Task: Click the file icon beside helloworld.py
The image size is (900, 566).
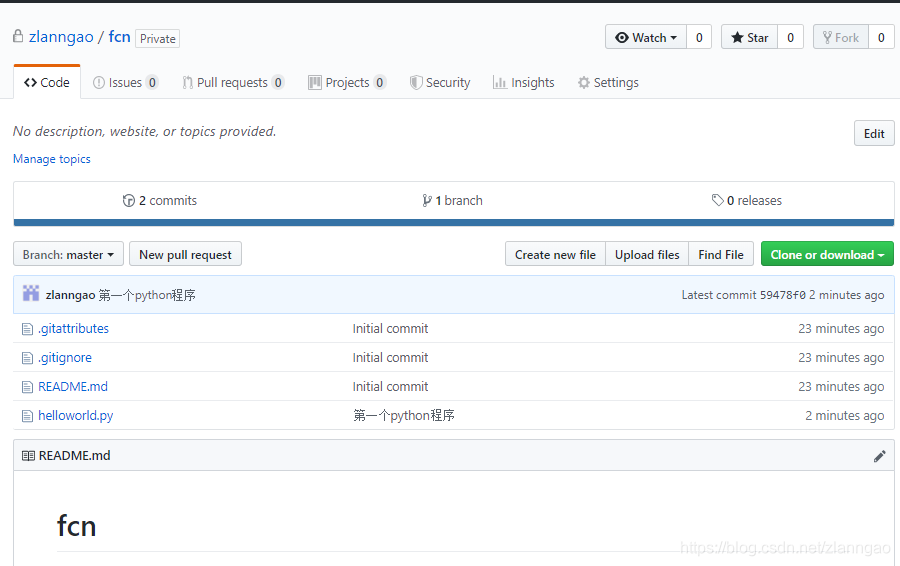Action: [27, 416]
